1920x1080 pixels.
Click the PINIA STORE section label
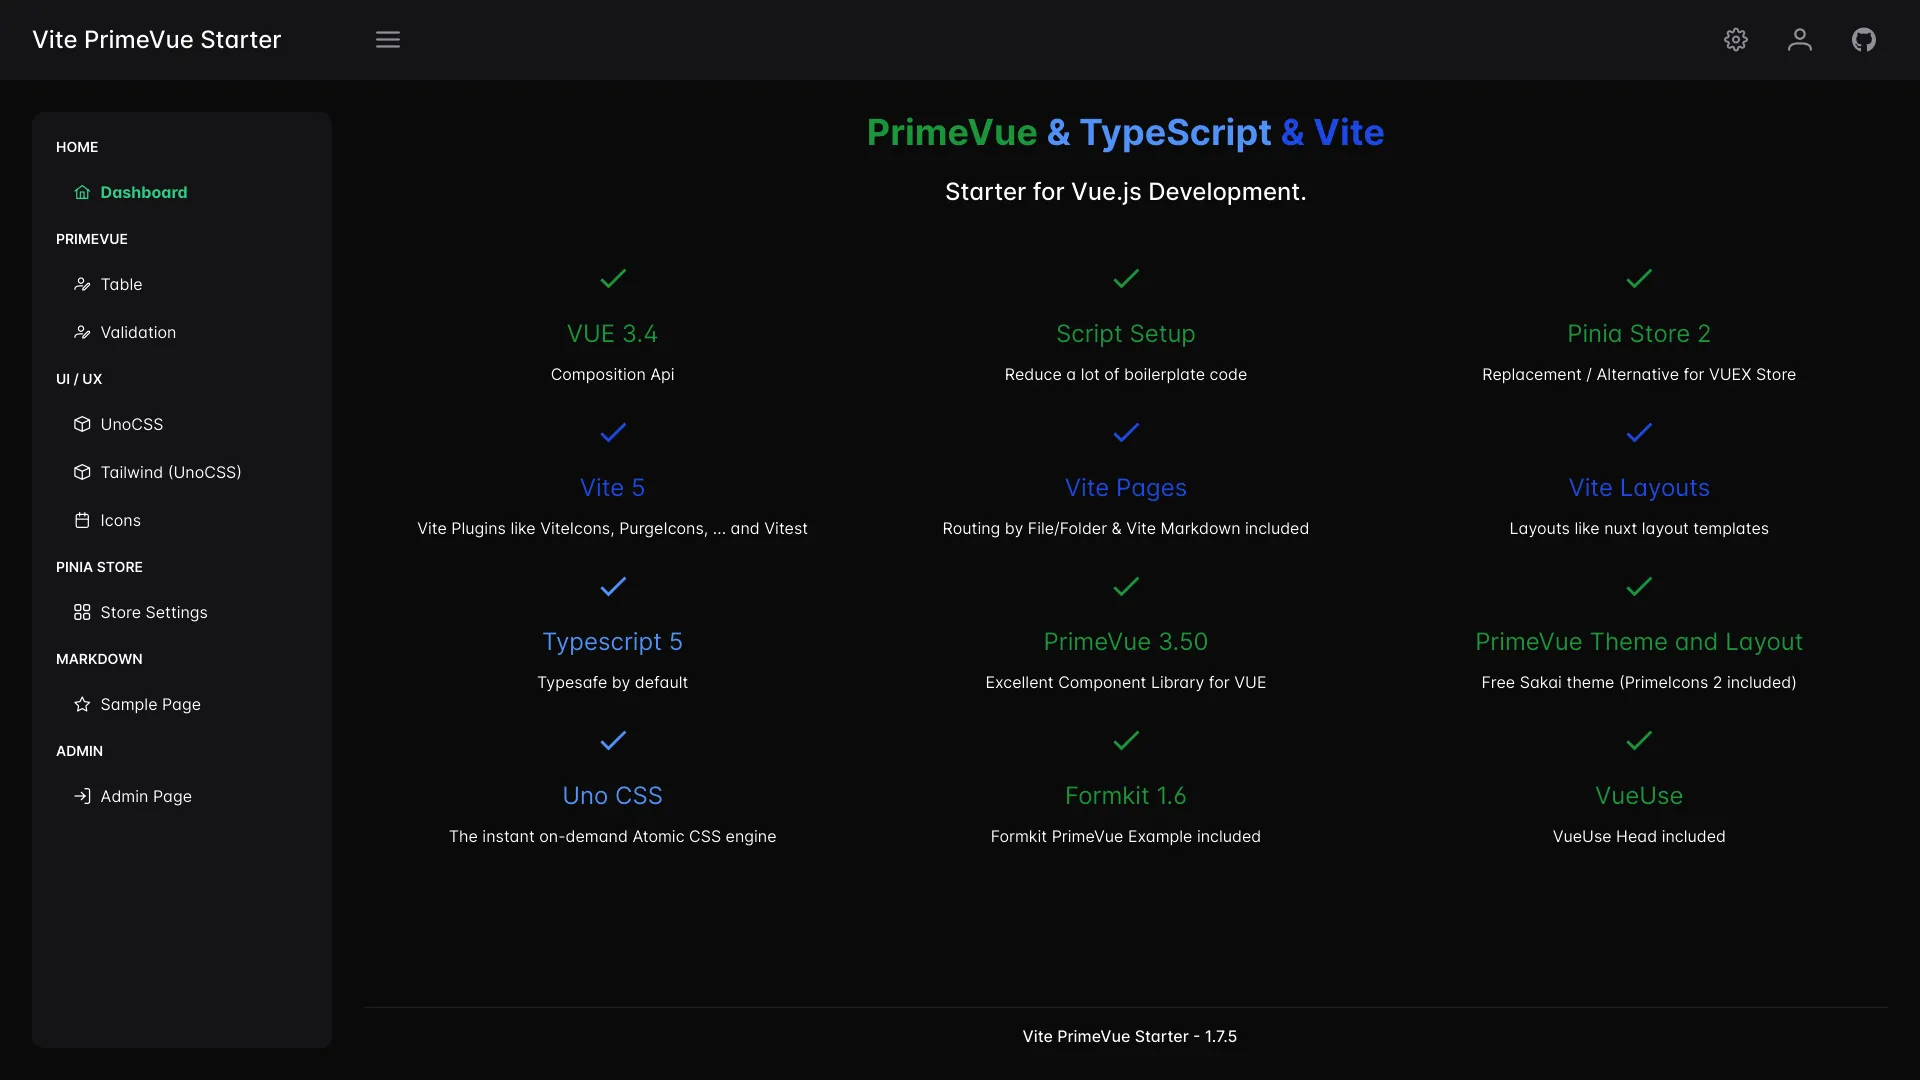(99, 567)
